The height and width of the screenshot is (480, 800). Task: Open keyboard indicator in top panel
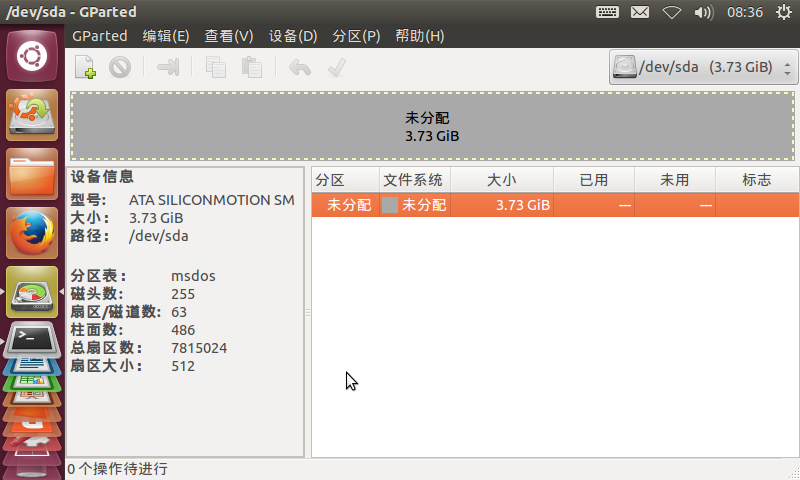tap(607, 12)
